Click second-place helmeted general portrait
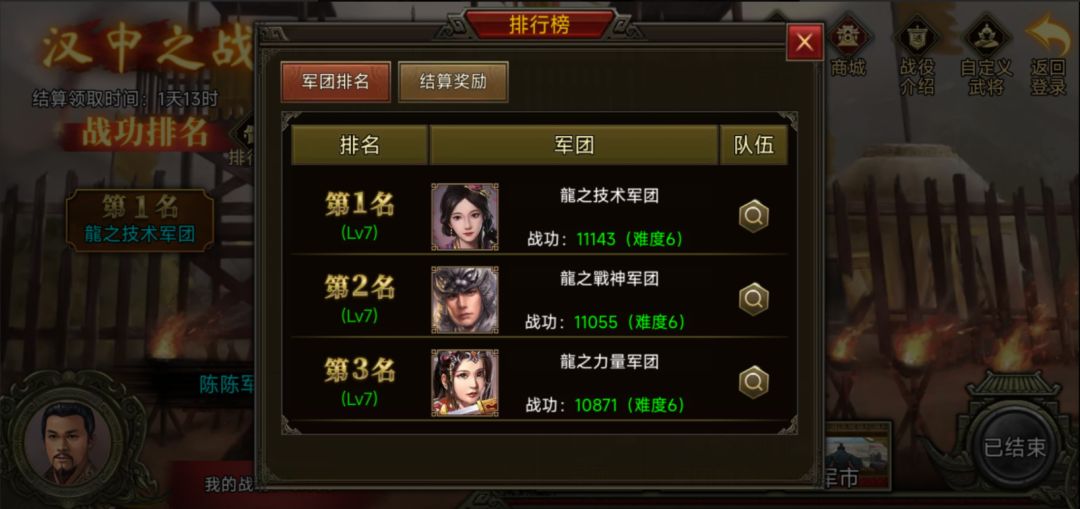The width and height of the screenshot is (1080, 509). [x=465, y=300]
